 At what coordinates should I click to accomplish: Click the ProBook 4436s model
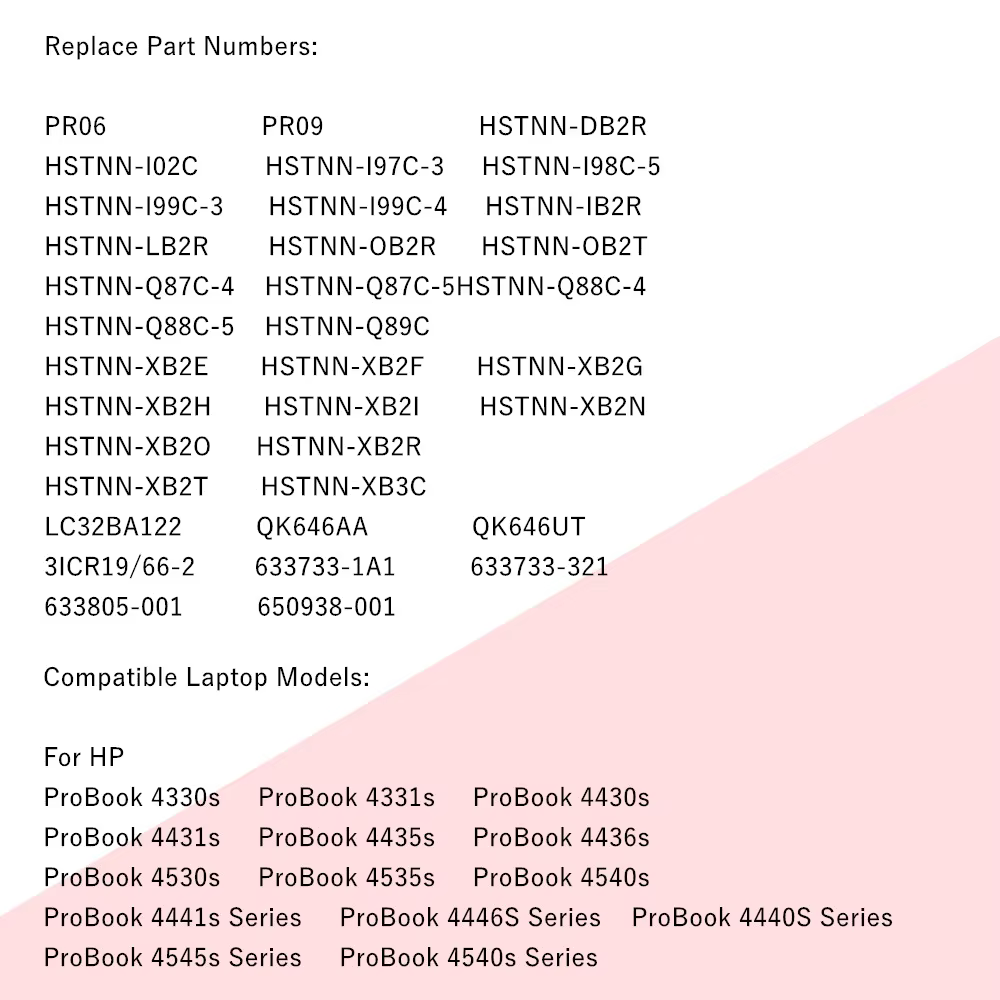pyautogui.click(x=561, y=837)
